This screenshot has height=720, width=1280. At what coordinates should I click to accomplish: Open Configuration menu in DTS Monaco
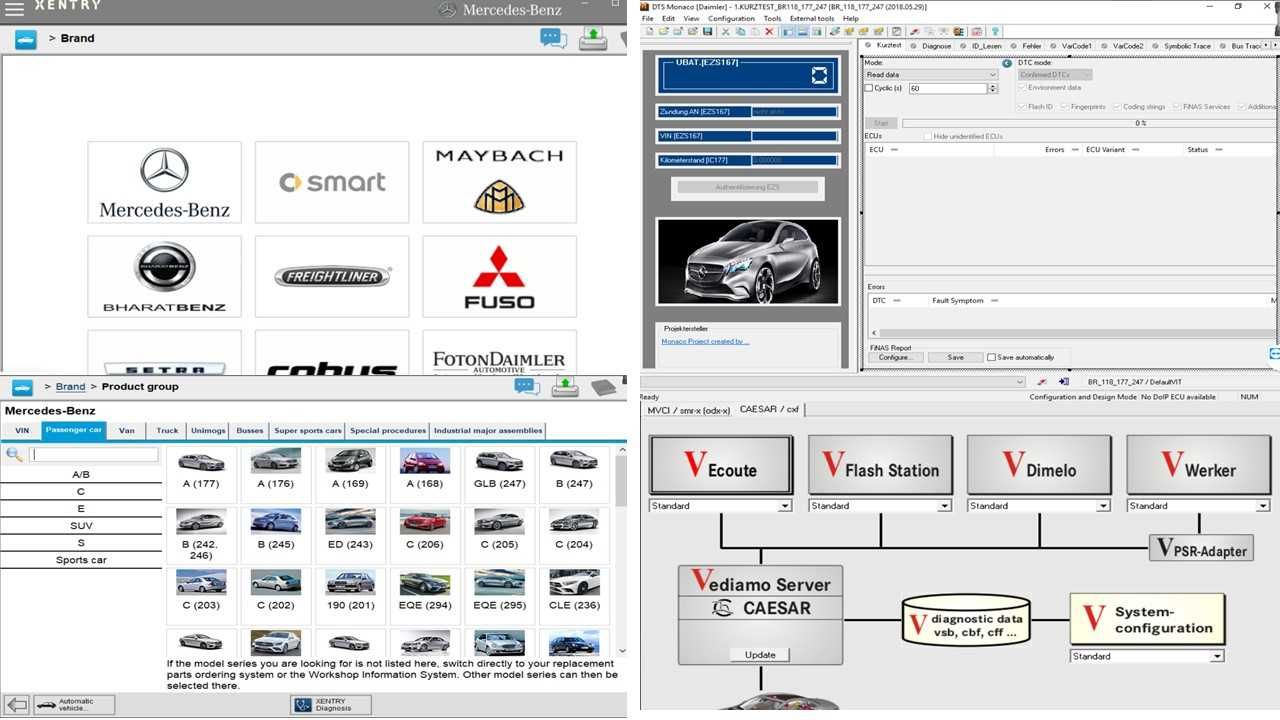731,19
